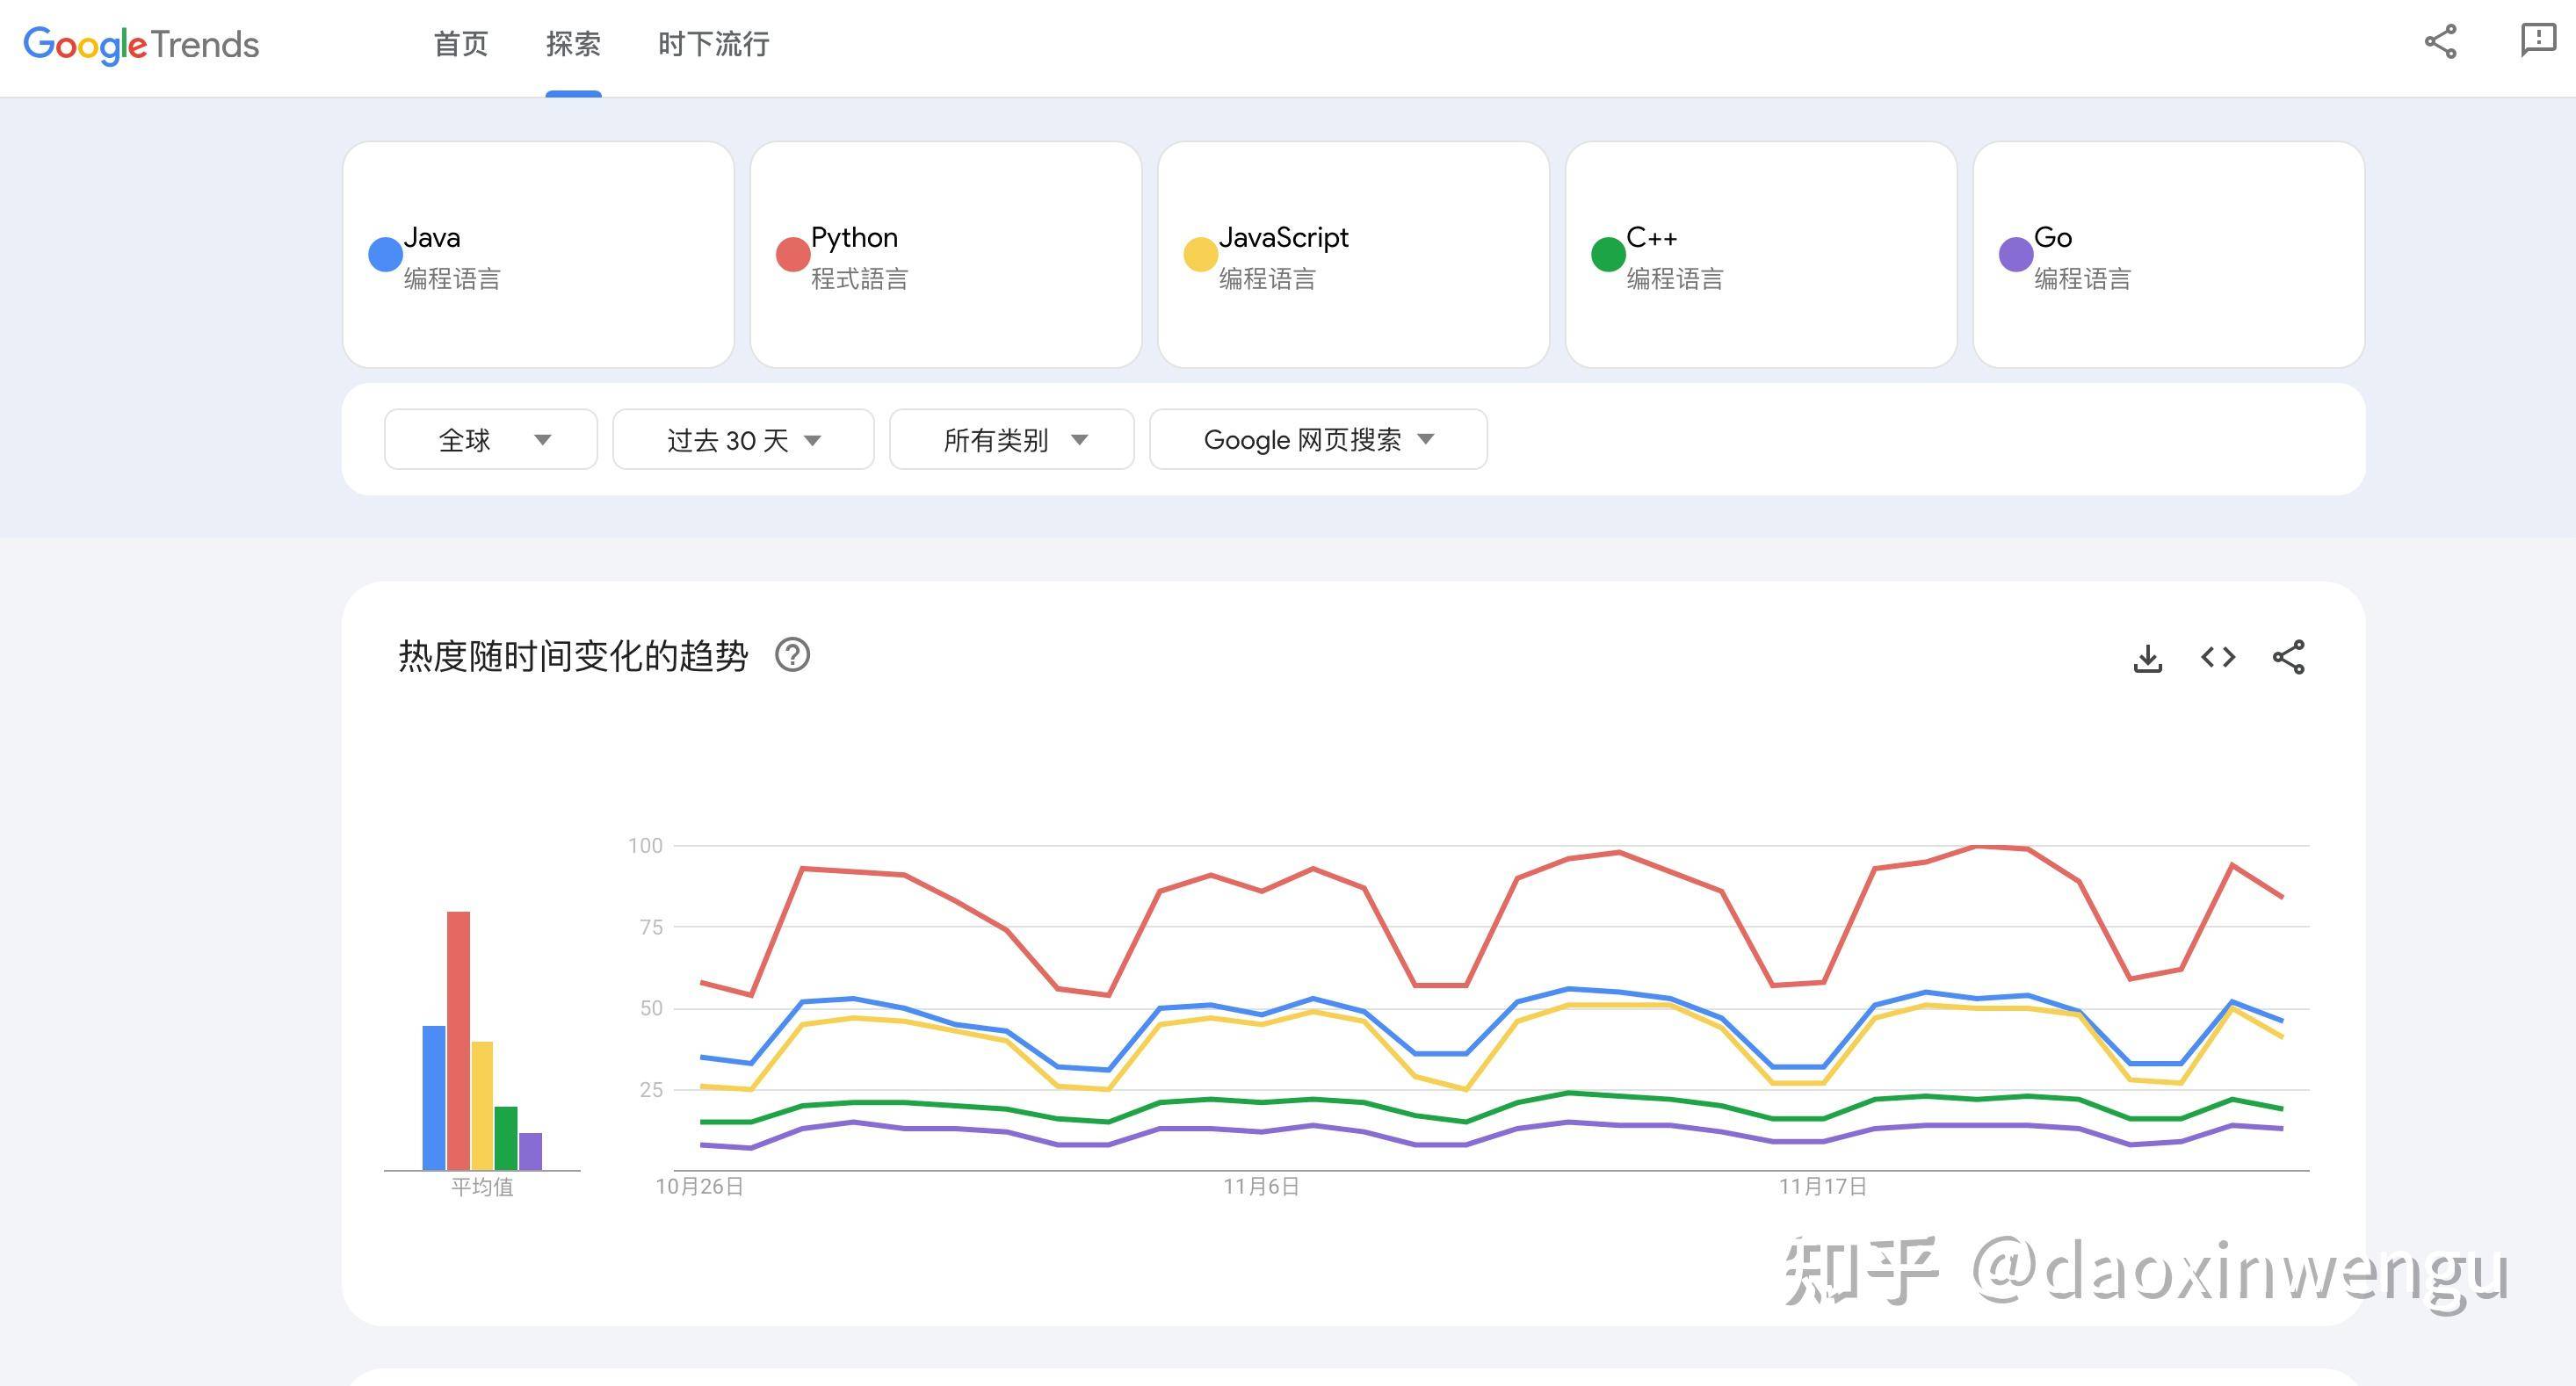The image size is (2576, 1386).
Task: Edit the Python search term card
Action: 946,254
